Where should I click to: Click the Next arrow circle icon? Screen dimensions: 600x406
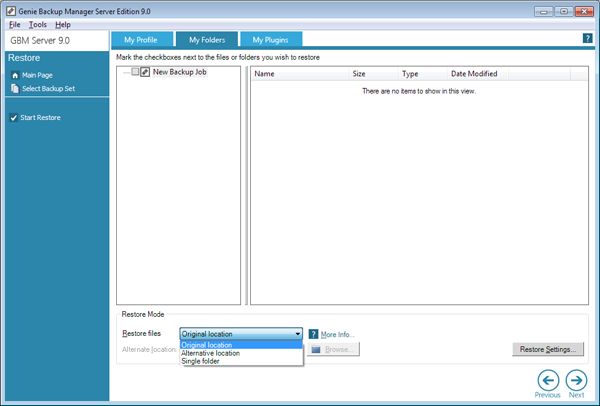(576, 380)
